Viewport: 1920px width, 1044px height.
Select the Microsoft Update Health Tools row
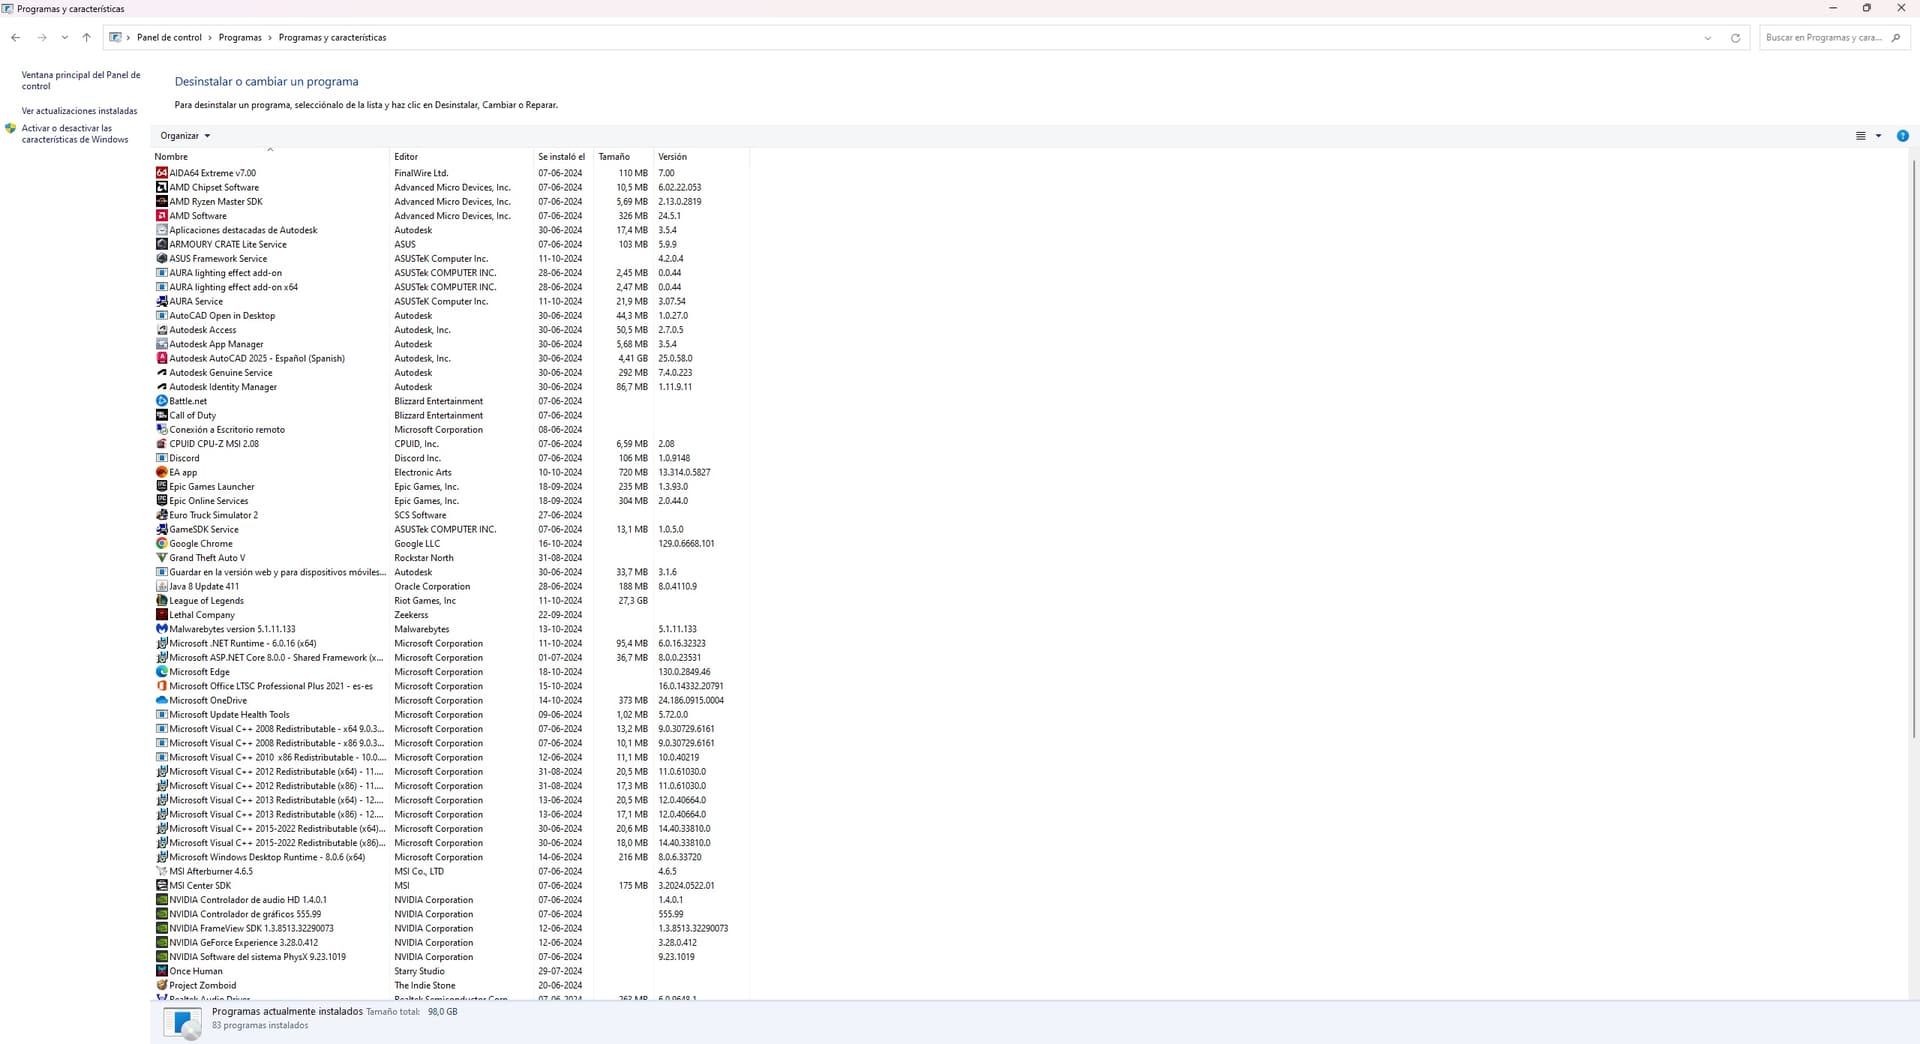[x=450, y=715]
